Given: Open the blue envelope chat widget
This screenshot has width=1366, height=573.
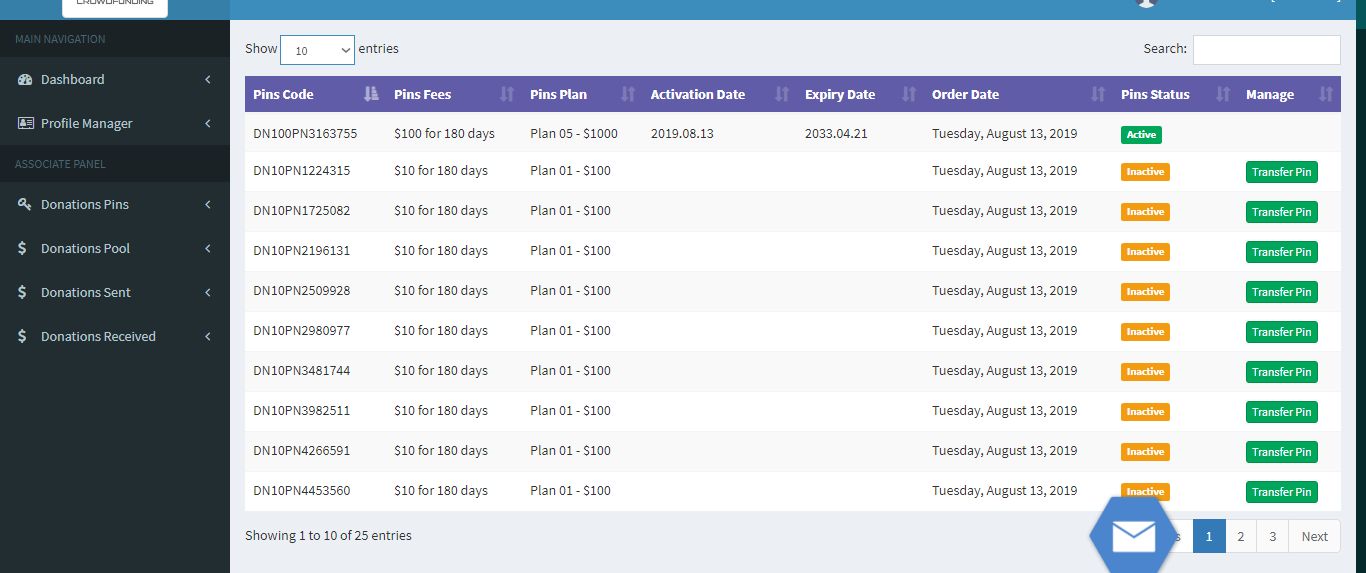Looking at the screenshot, I should coord(1133,536).
